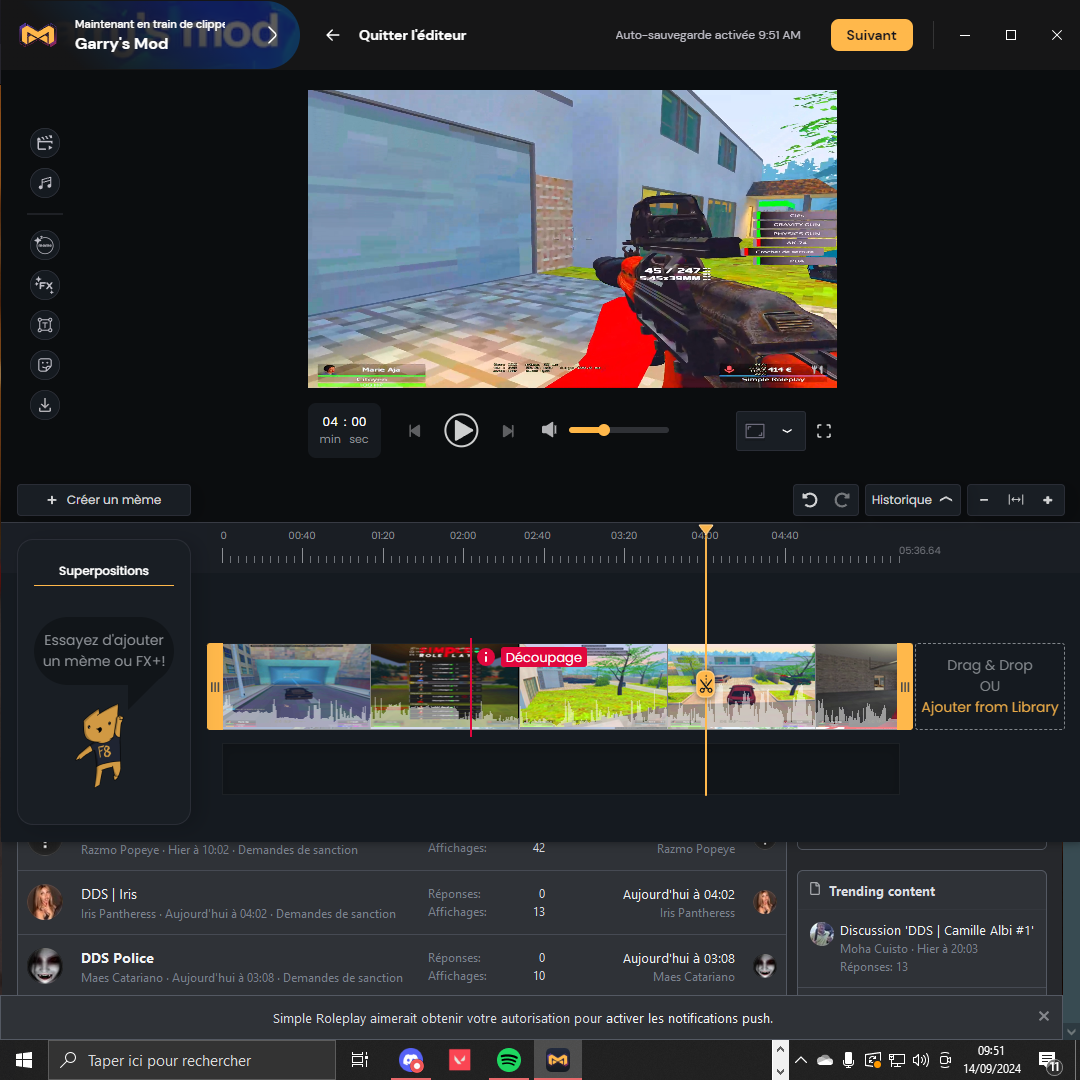Image resolution: width=1080 pixels, height=1080 pixels.
Task: Open the FX effects tool
Action: [x=45, y=284]
